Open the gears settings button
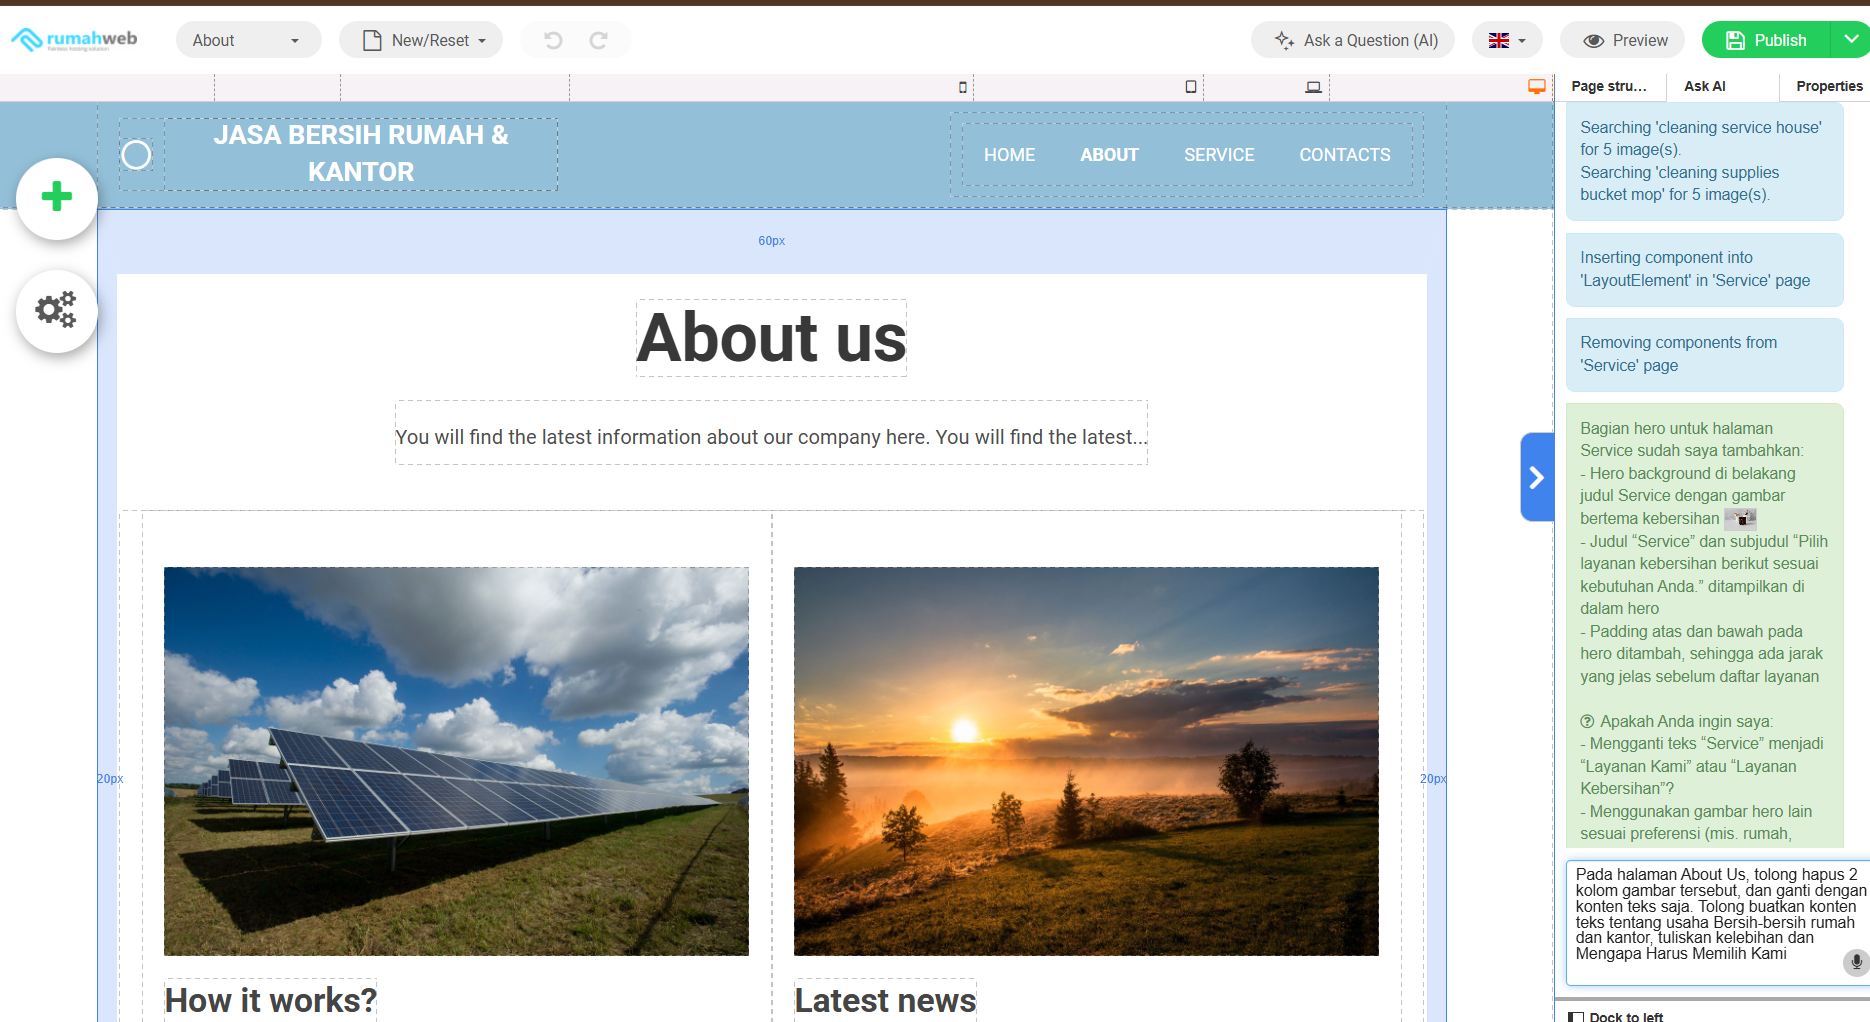The image size is (1870, 1022). click(x=57, y=310)
